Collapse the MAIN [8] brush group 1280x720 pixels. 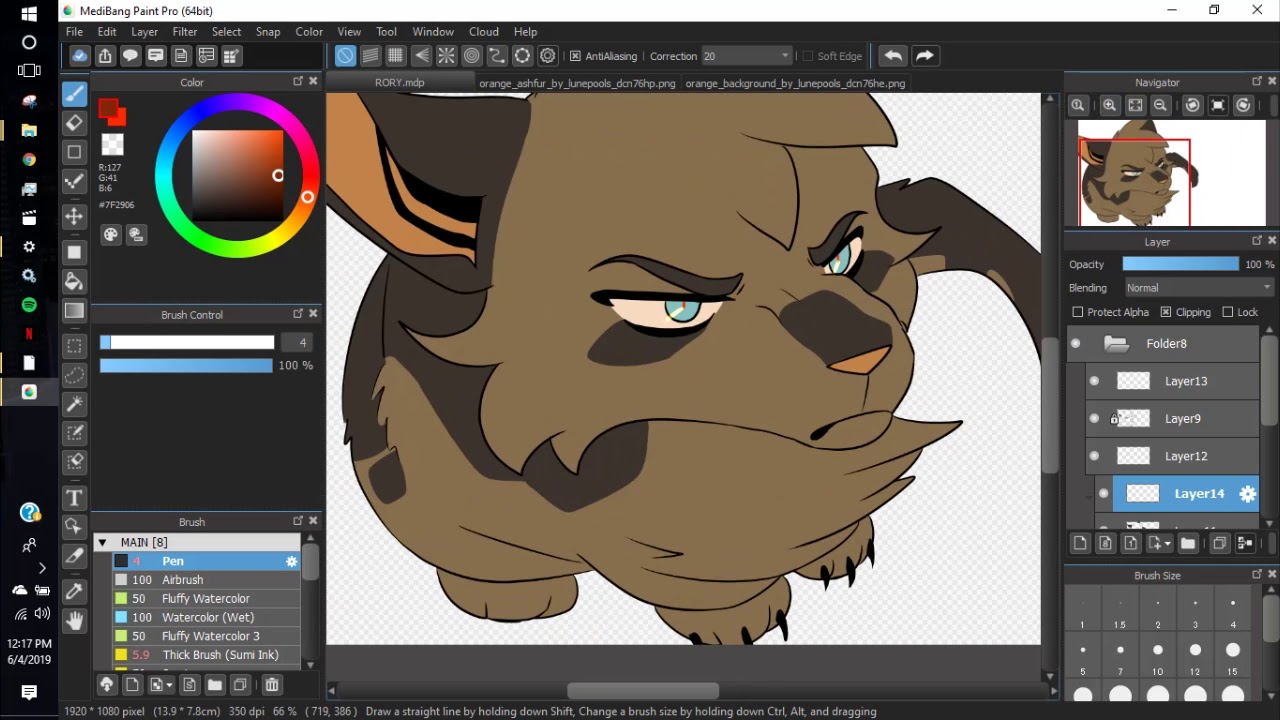(x=102, y=542)
